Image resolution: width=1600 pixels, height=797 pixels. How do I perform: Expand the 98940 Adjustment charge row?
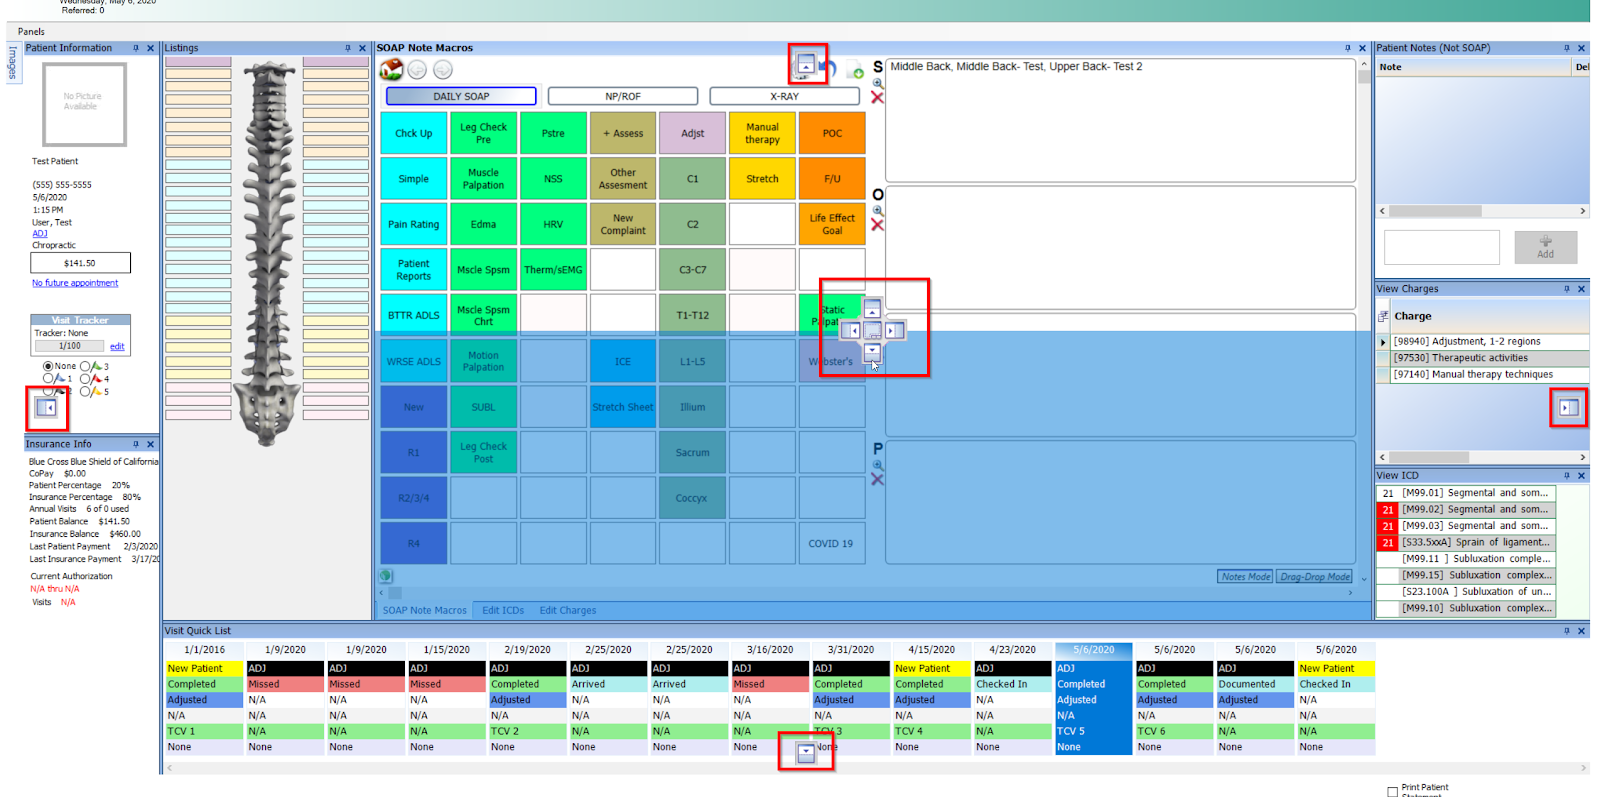click(1383, 342)
